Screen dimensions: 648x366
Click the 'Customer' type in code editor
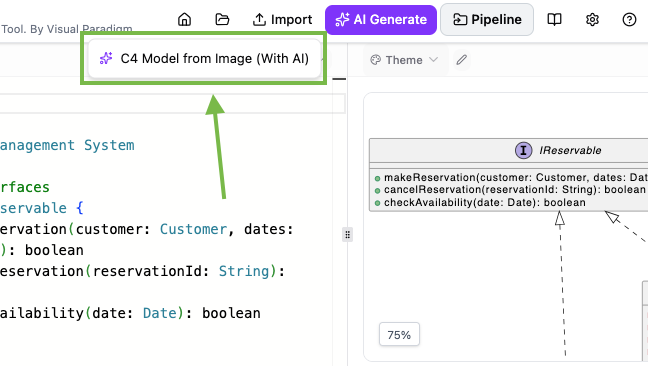[x=193, y=229]
